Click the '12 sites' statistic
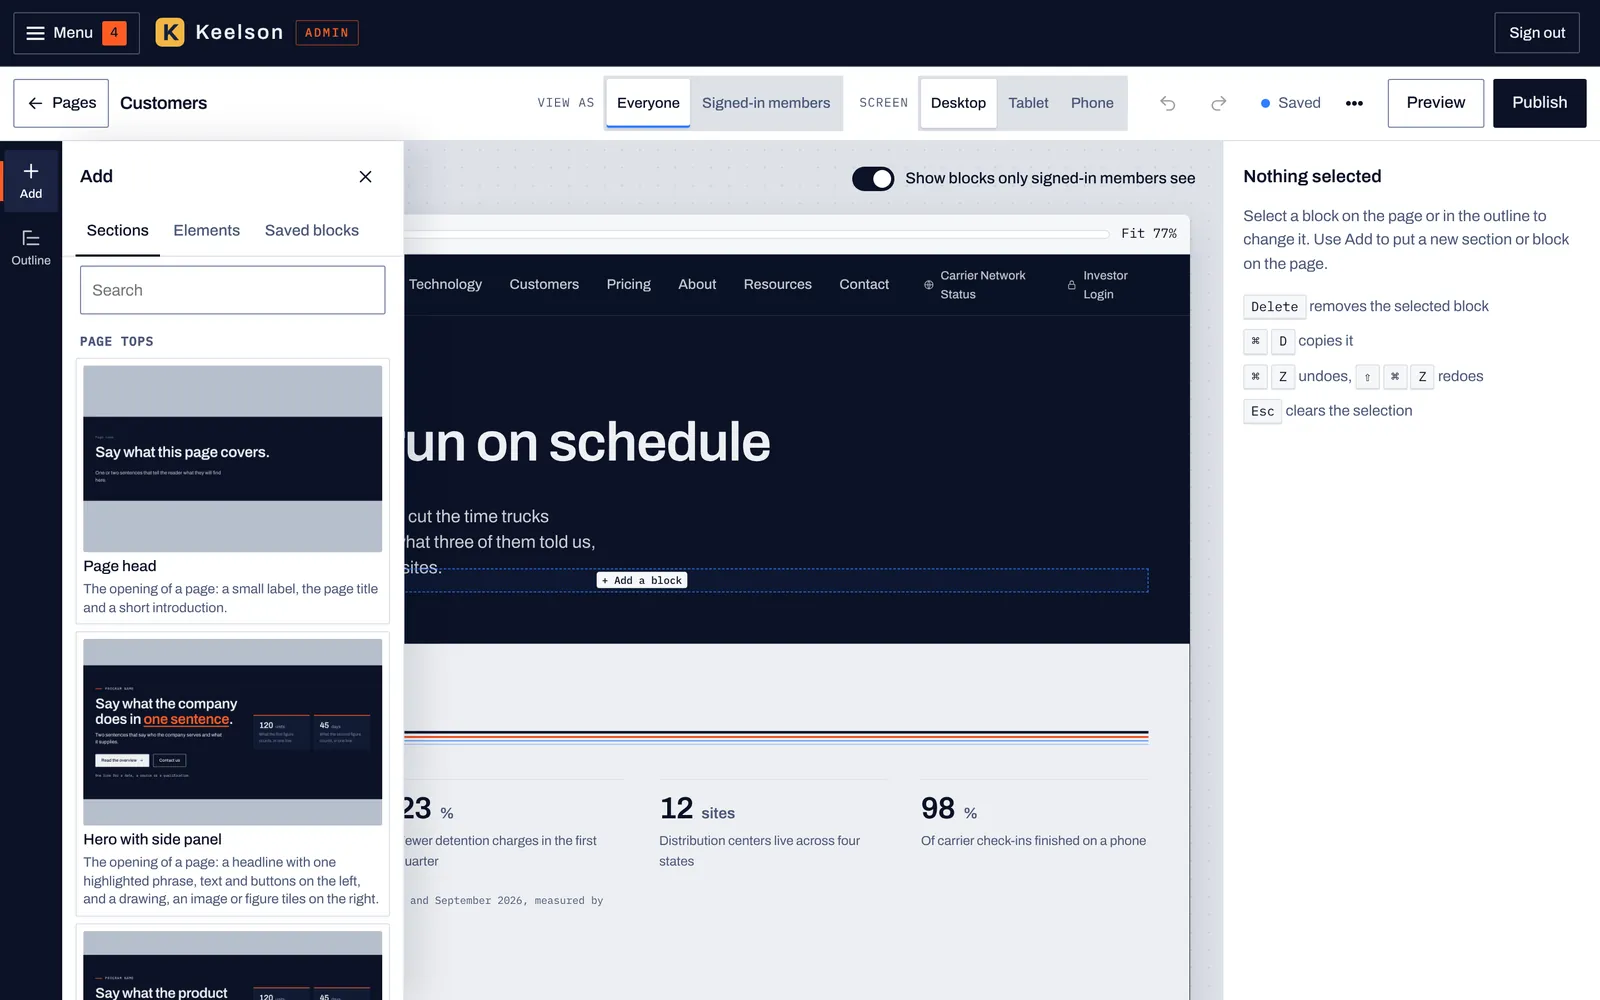The width and height of the screenshot is (1600, 1000). (x=697, y=809)
